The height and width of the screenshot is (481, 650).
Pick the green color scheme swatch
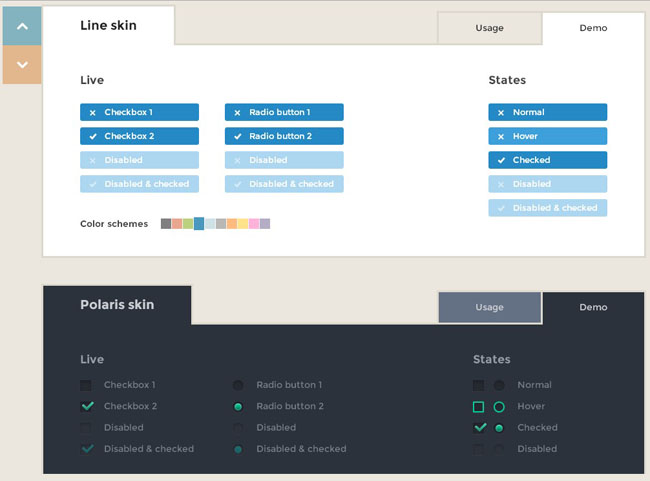coord(188,224)
